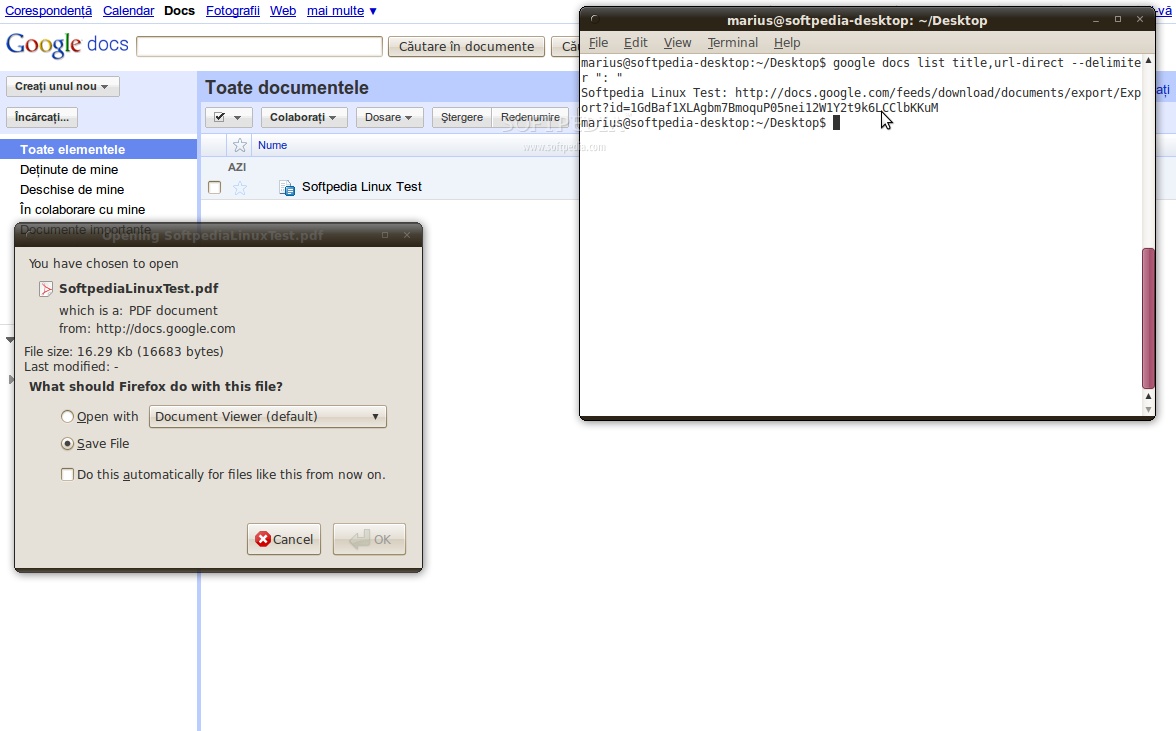Open the Colaborați dropdown menu
Viewport: 1176px width, 731px height.
(x=303, y=118)
